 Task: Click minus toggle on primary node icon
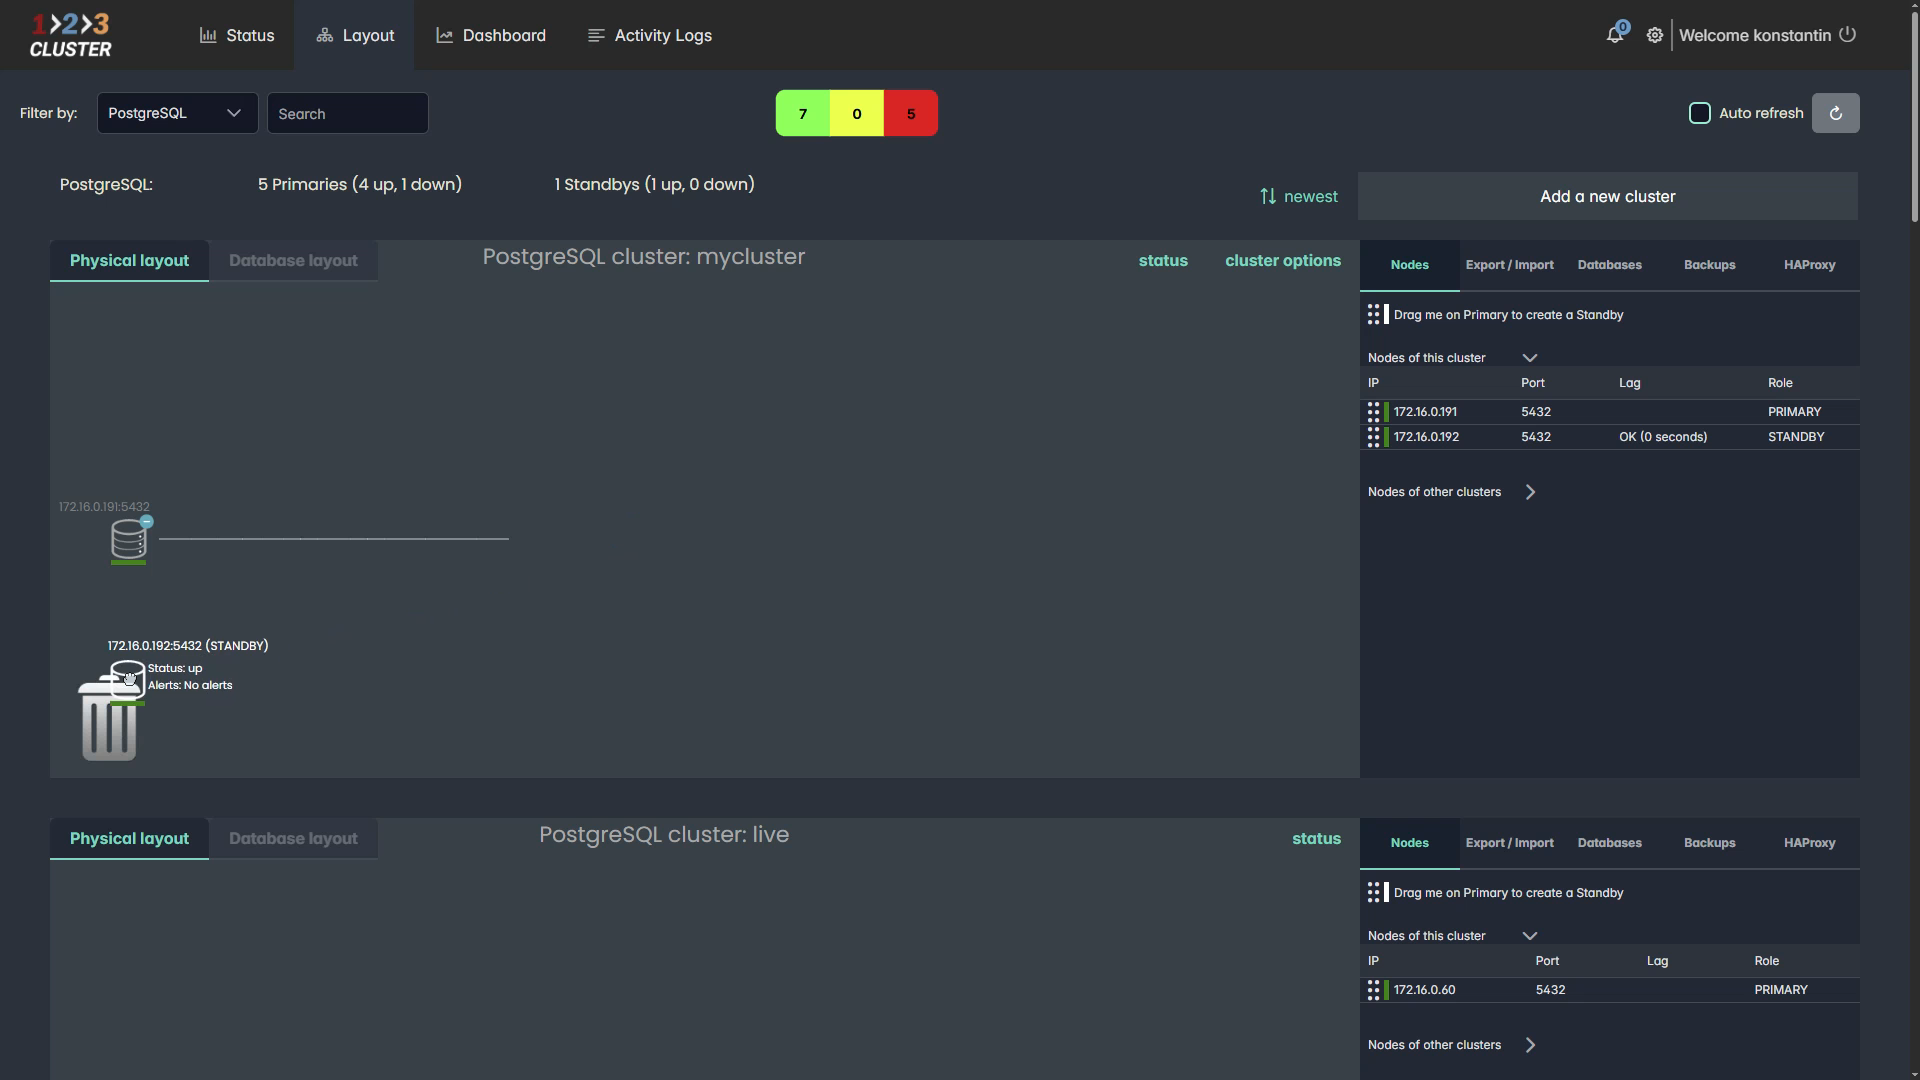[147, 522]
